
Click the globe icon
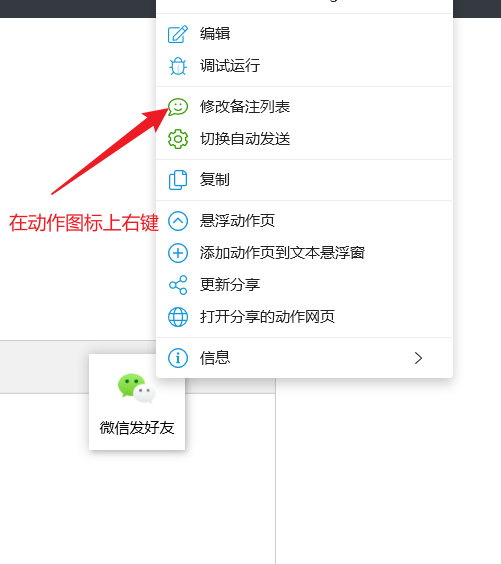click(178, 317)
